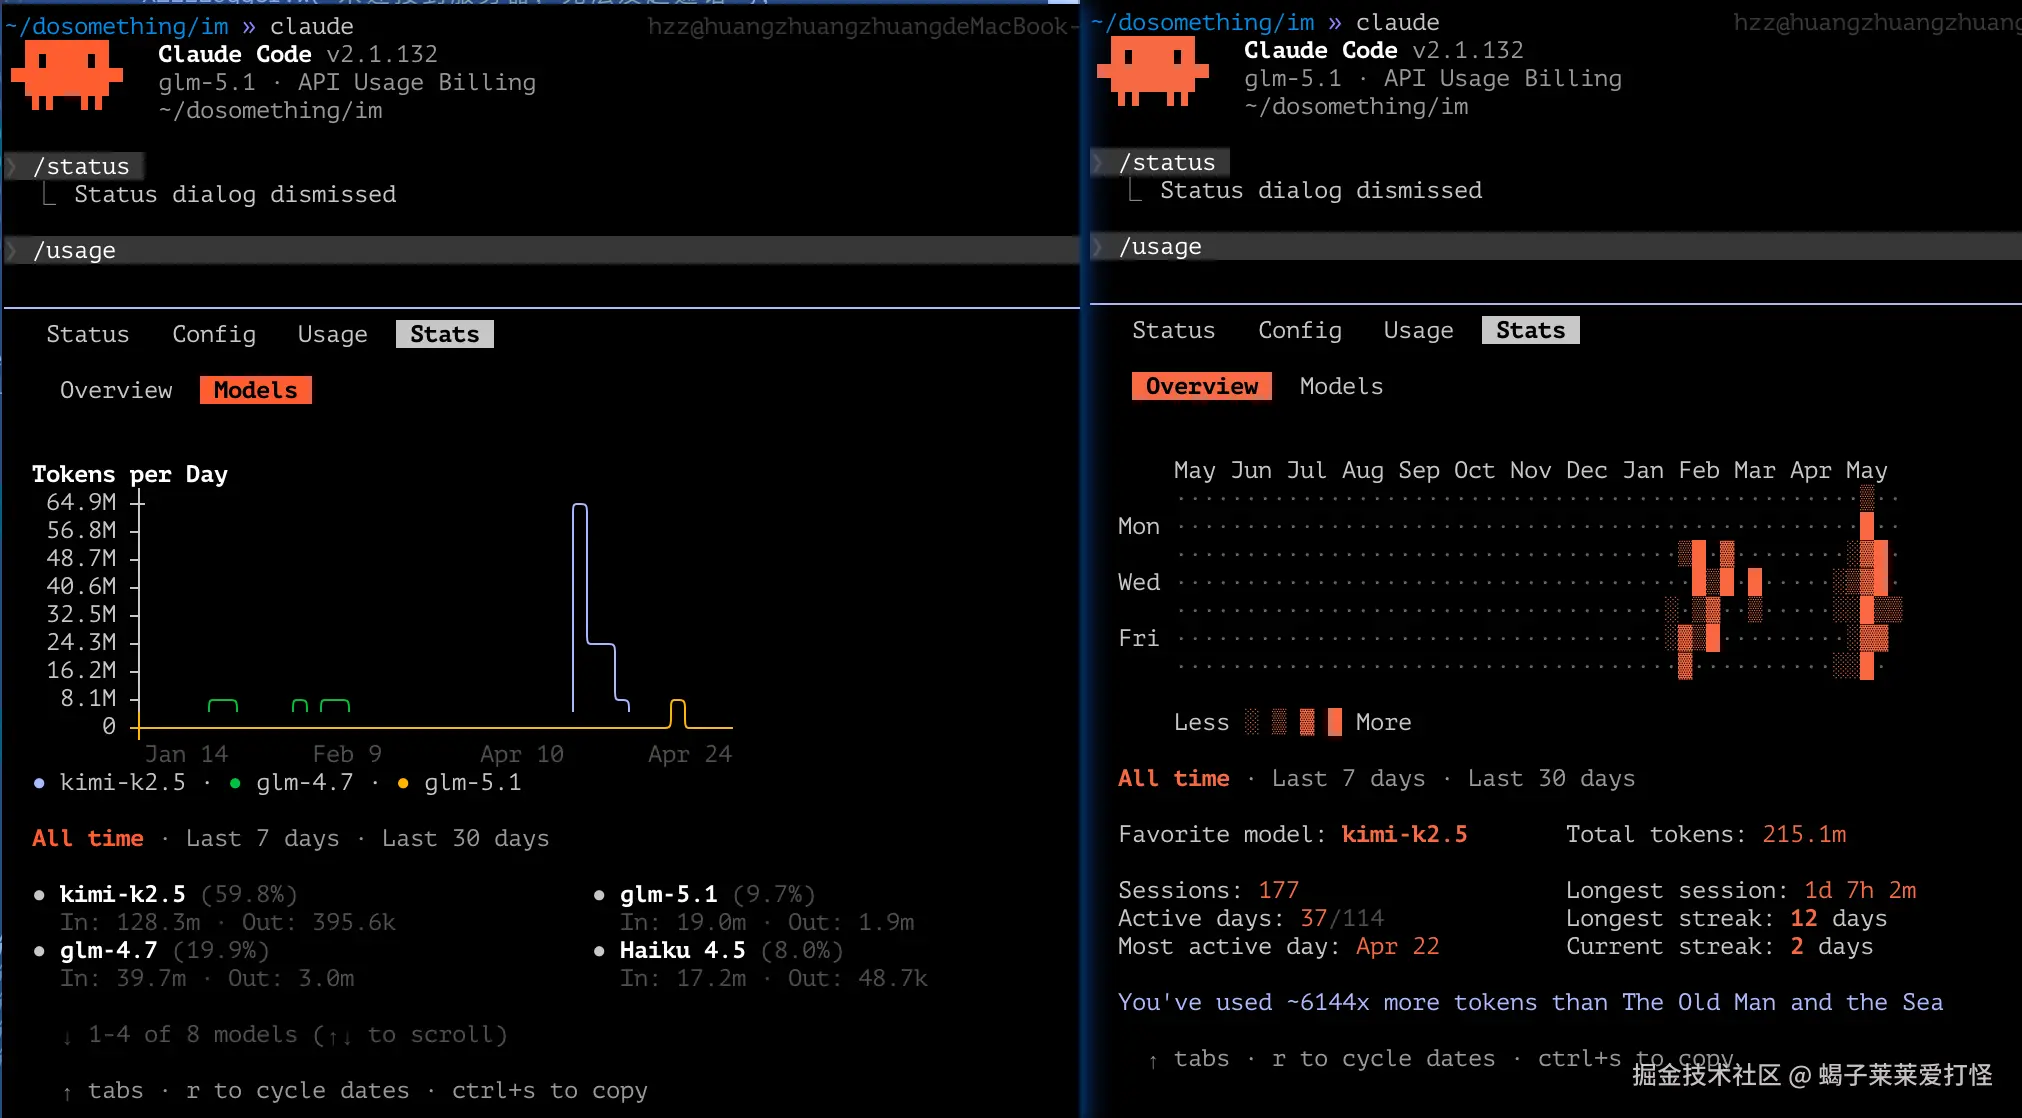Click favorite model value "kimi-k2.5"
This screenshot has height=1118, width=2022.
point(1405,834)
